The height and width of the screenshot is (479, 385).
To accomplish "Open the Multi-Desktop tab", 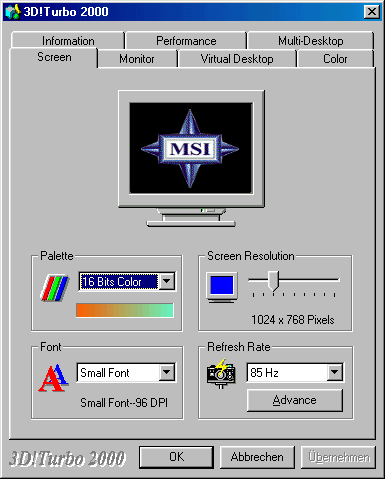I will 311,41.
